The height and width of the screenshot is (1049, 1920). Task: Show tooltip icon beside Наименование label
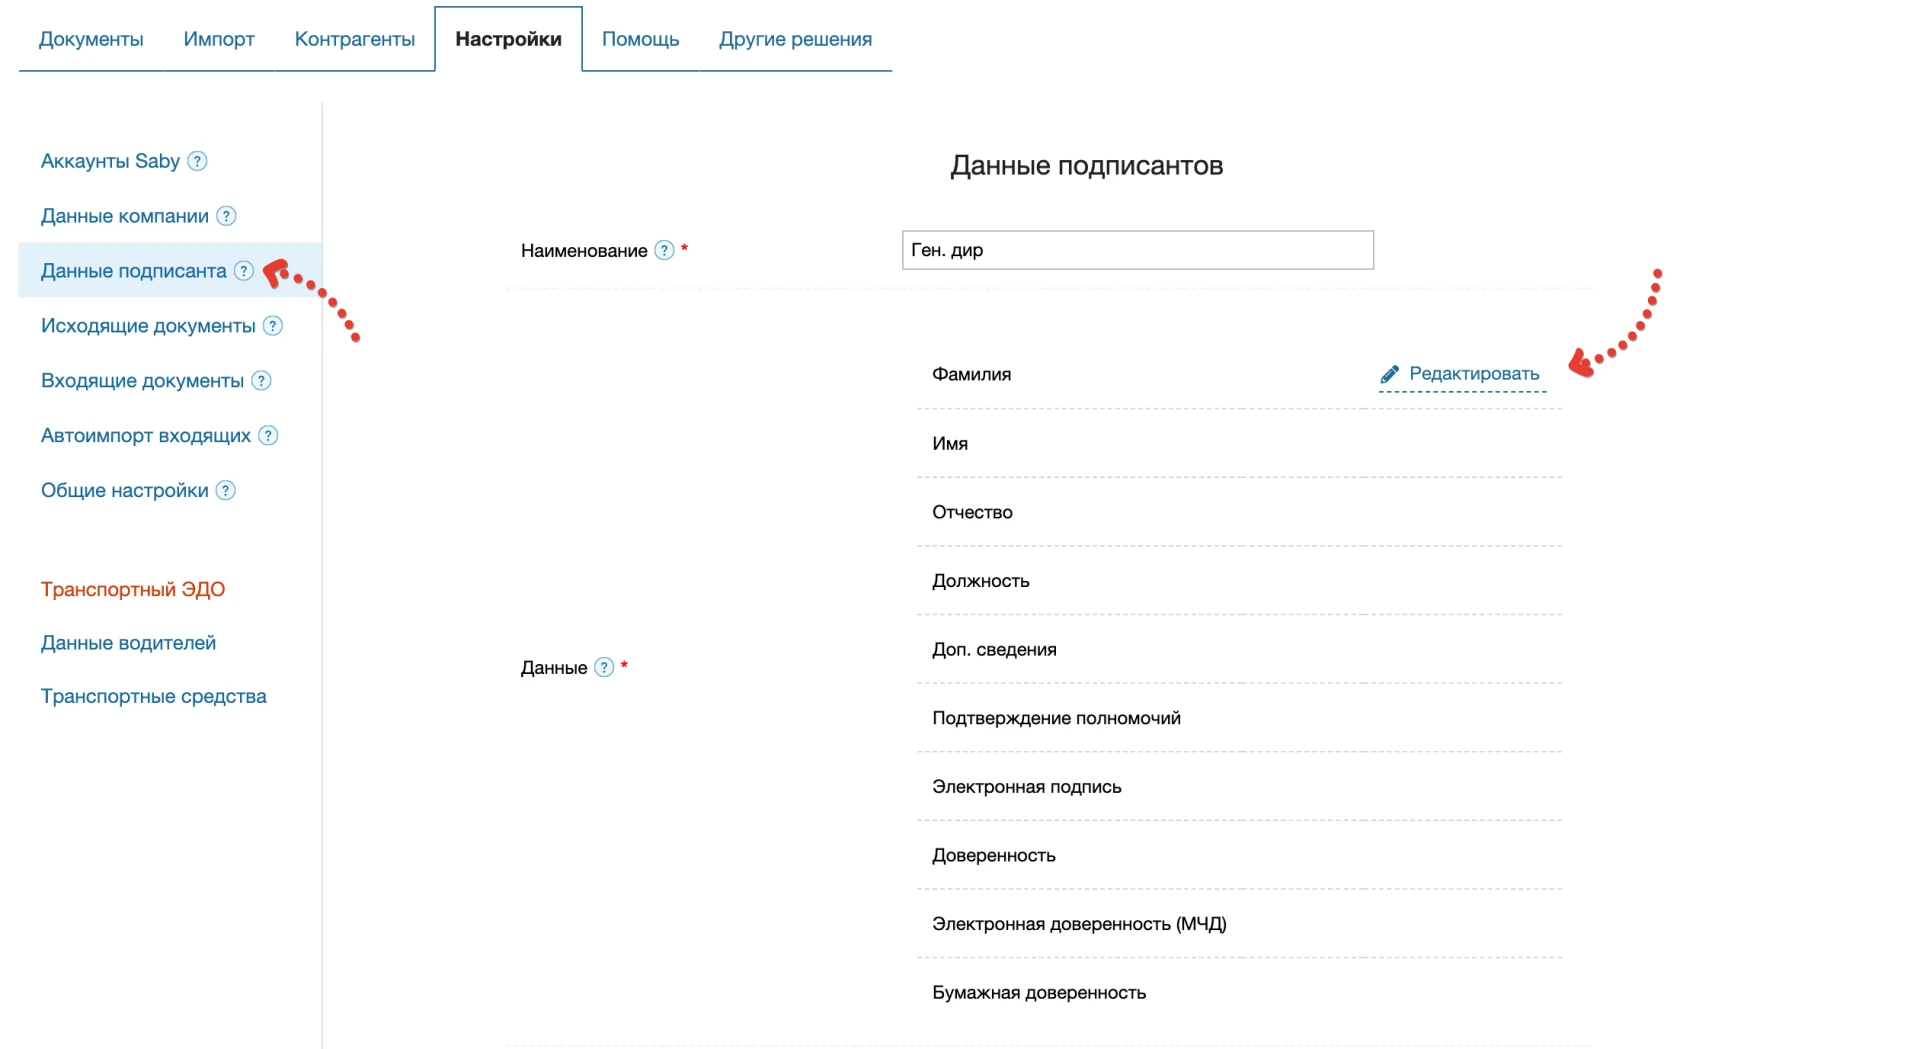(x=665, y=250)
